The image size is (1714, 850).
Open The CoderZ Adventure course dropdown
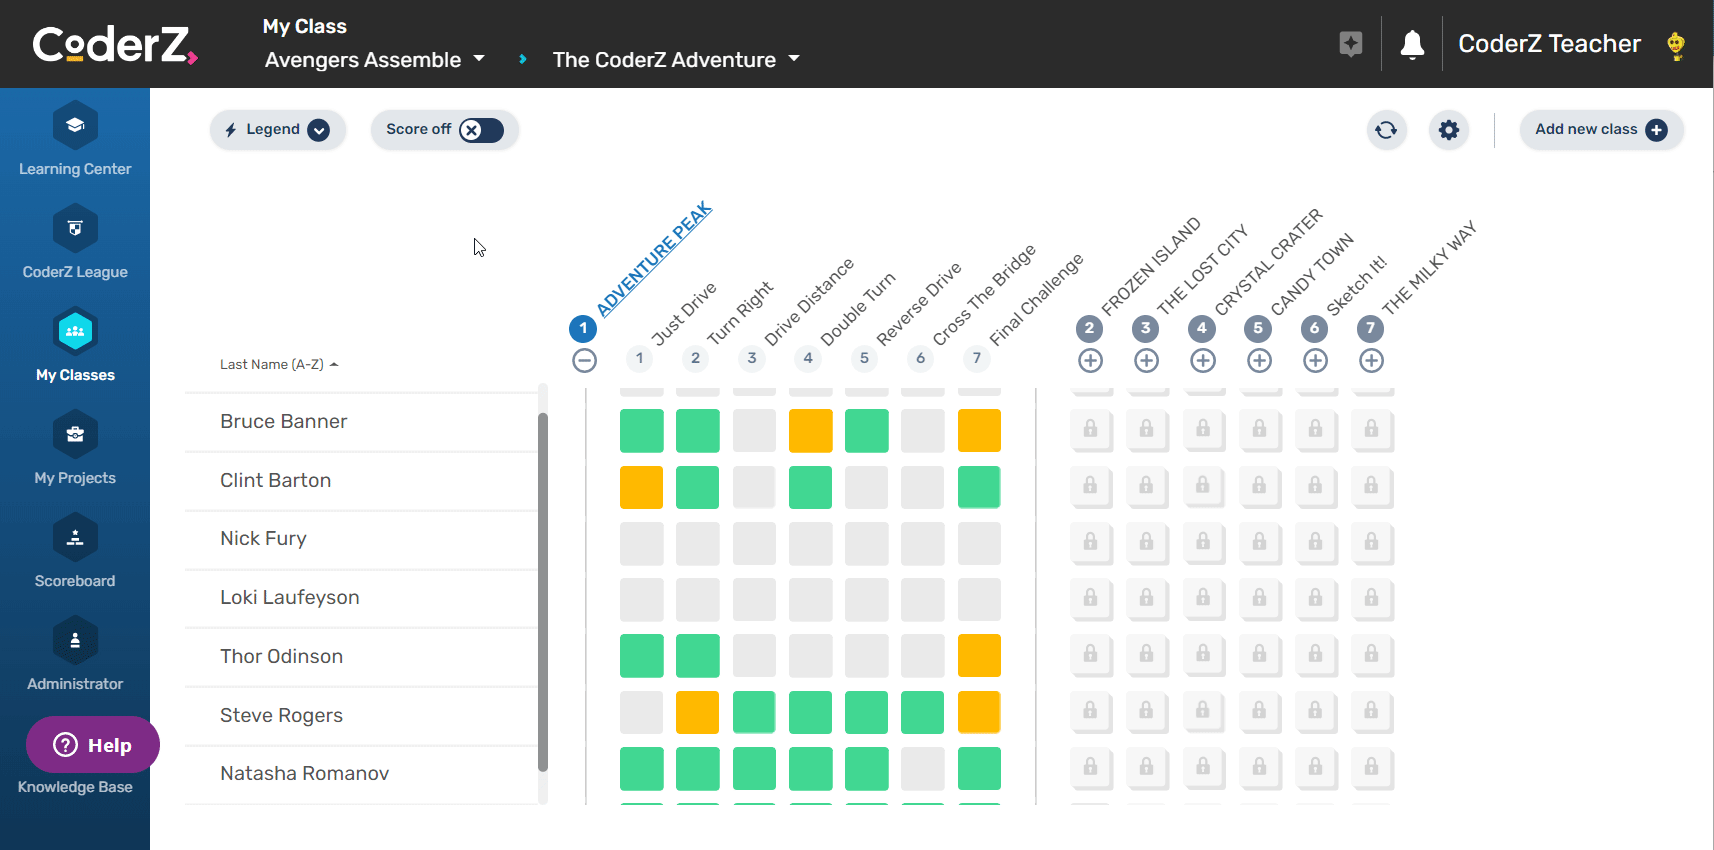[x=676, y=60]
